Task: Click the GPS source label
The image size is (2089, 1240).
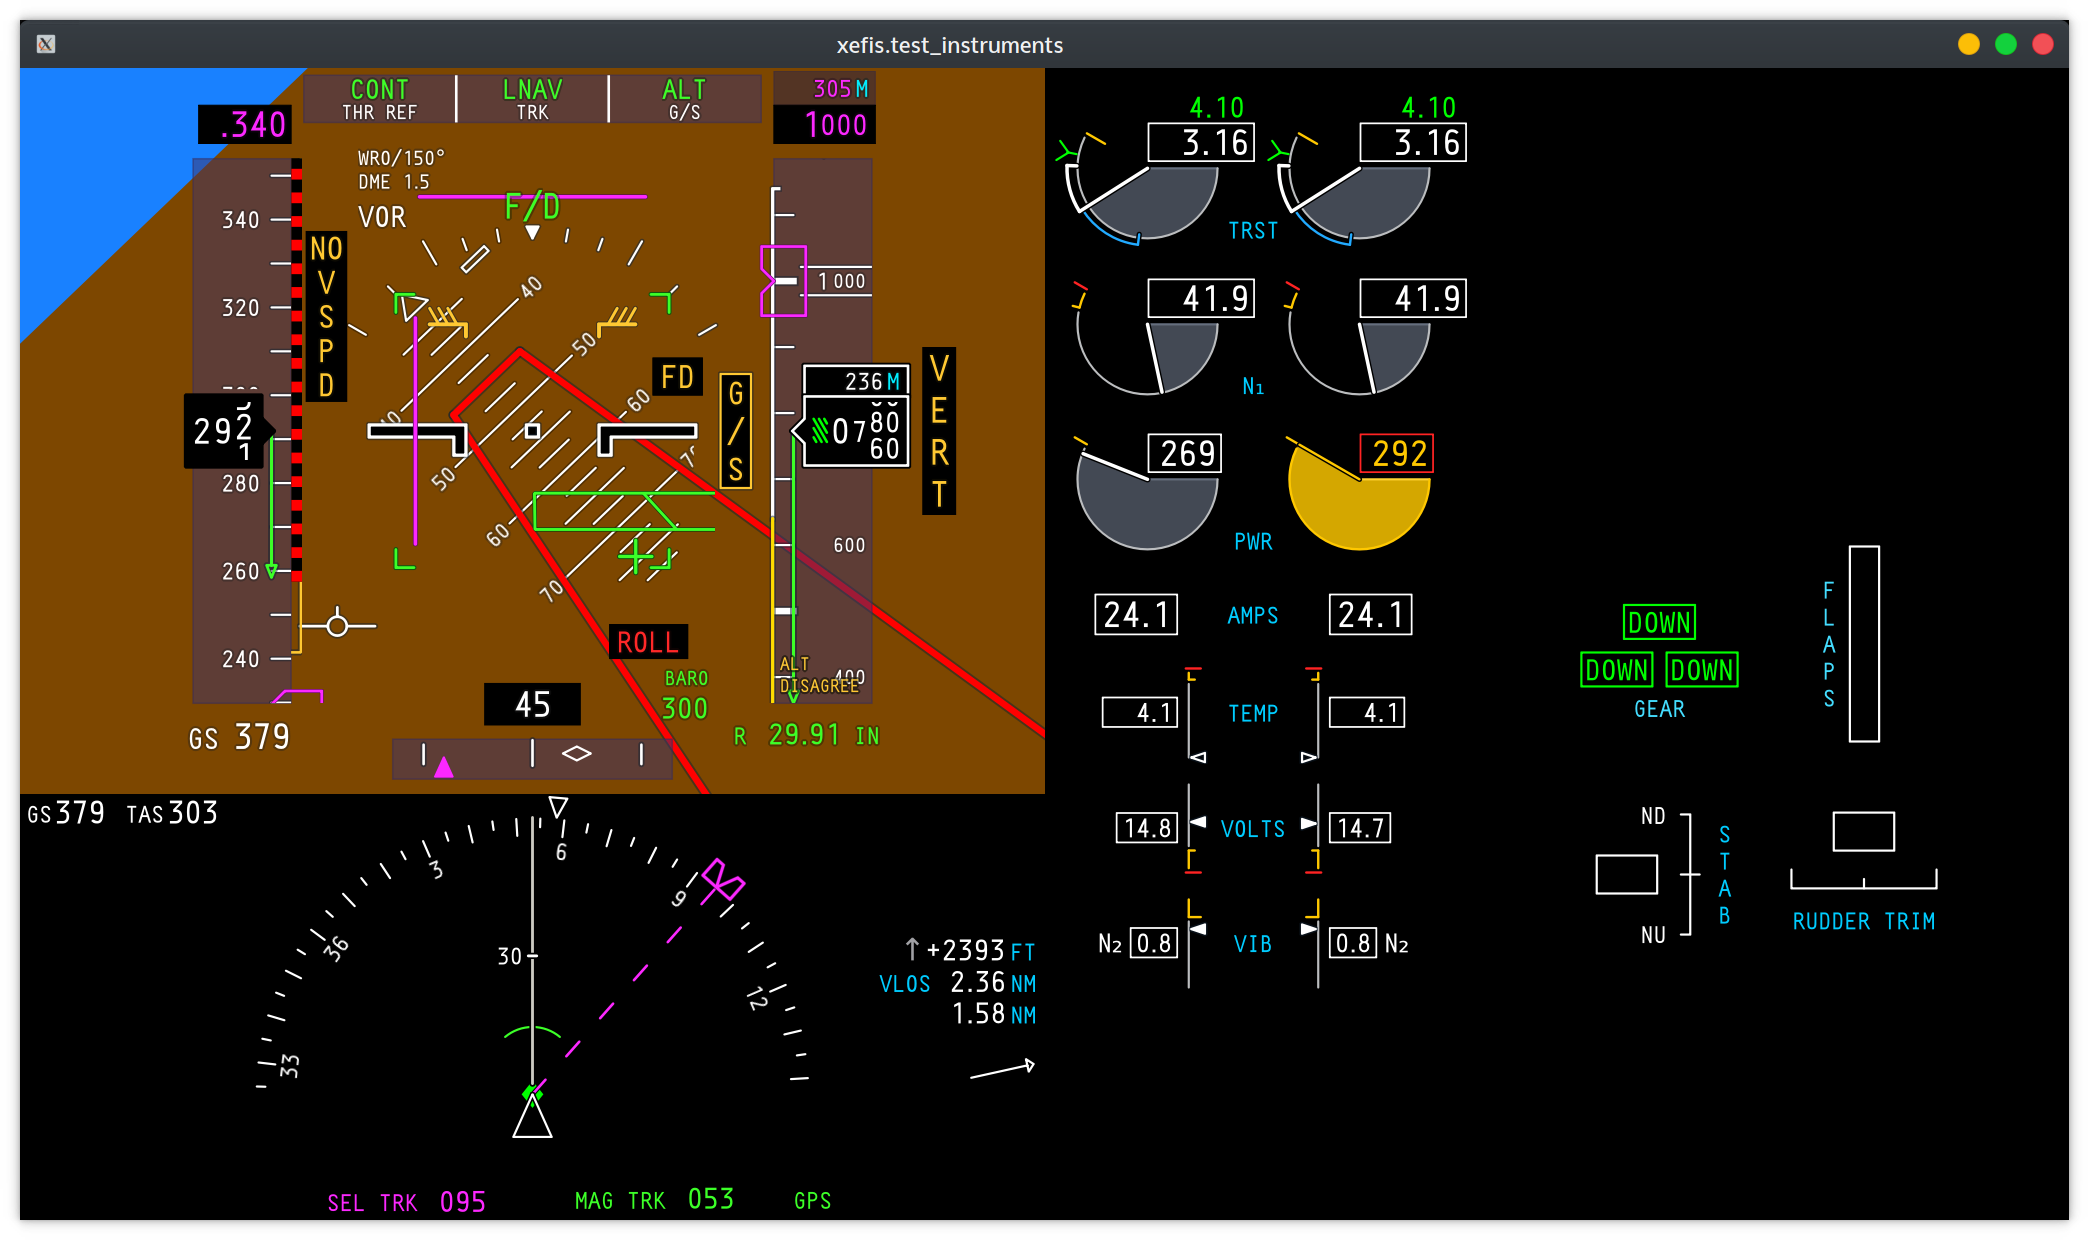Action: 812,1201
